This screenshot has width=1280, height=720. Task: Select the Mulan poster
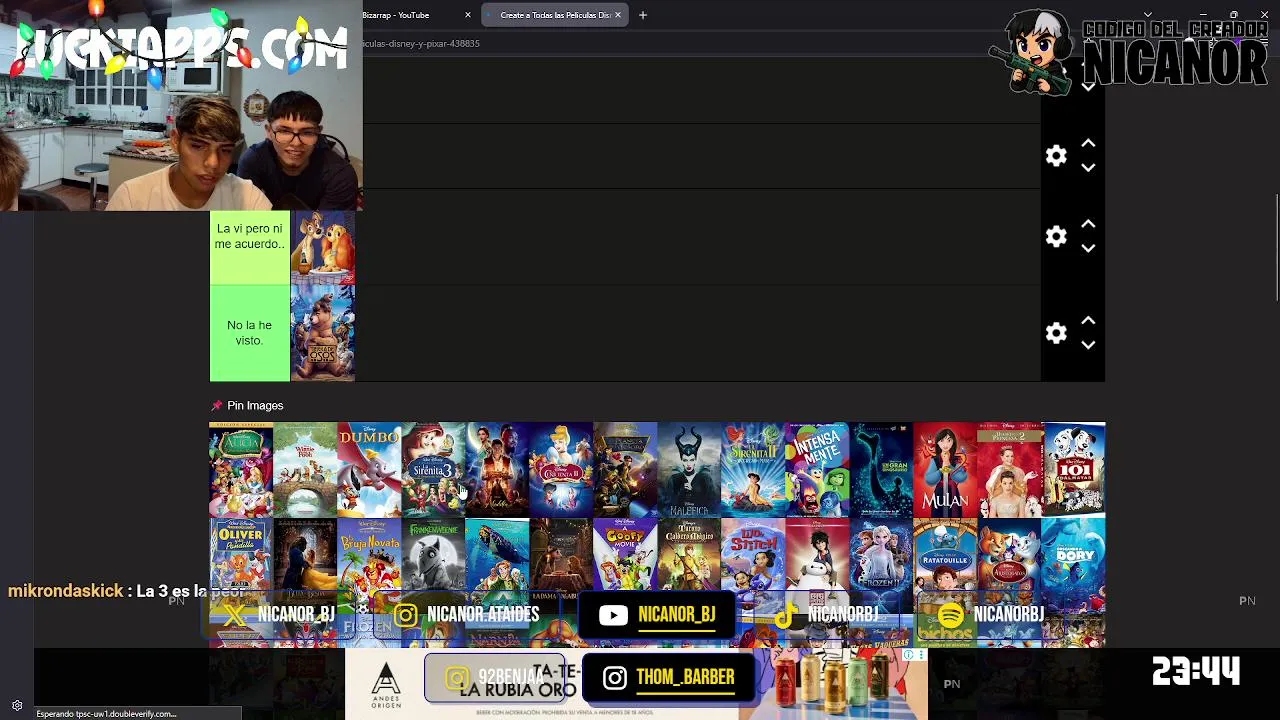pyautogui.click(x=945, y=469)
